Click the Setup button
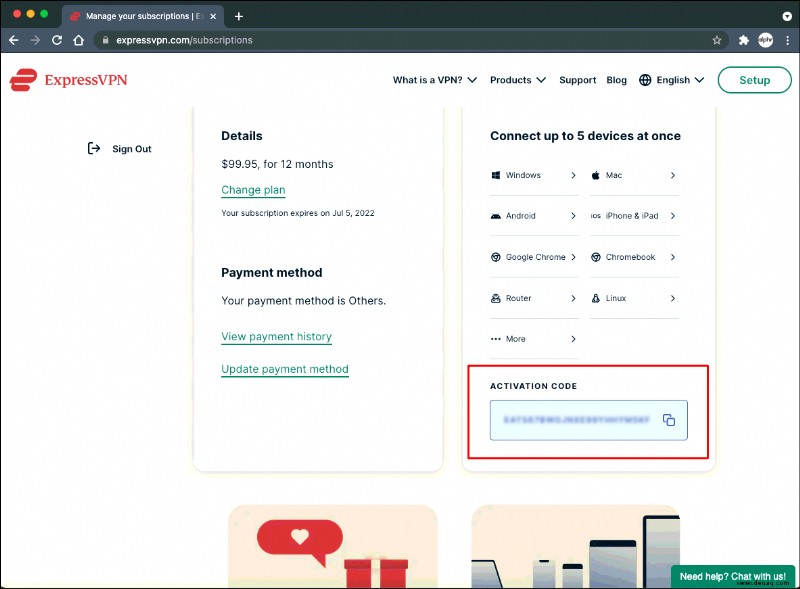The image size is (800, 589). pyautogui.click(x=755, y=80)
